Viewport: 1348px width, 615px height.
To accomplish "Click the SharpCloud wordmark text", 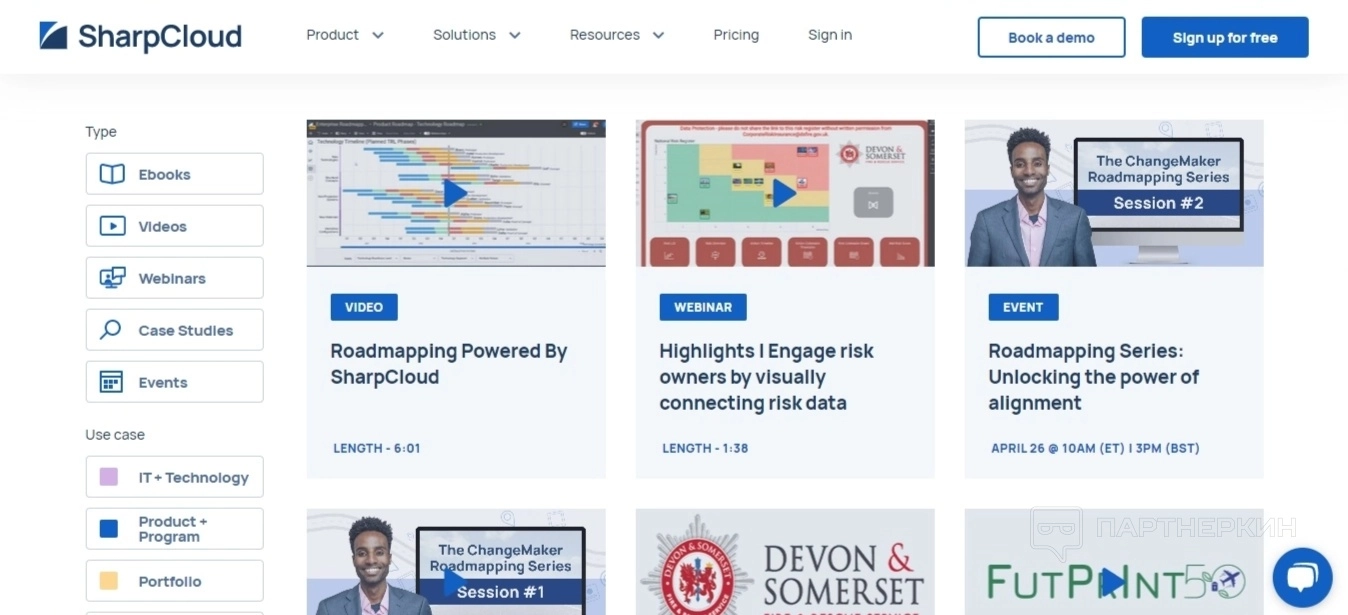I will (160, 37).
